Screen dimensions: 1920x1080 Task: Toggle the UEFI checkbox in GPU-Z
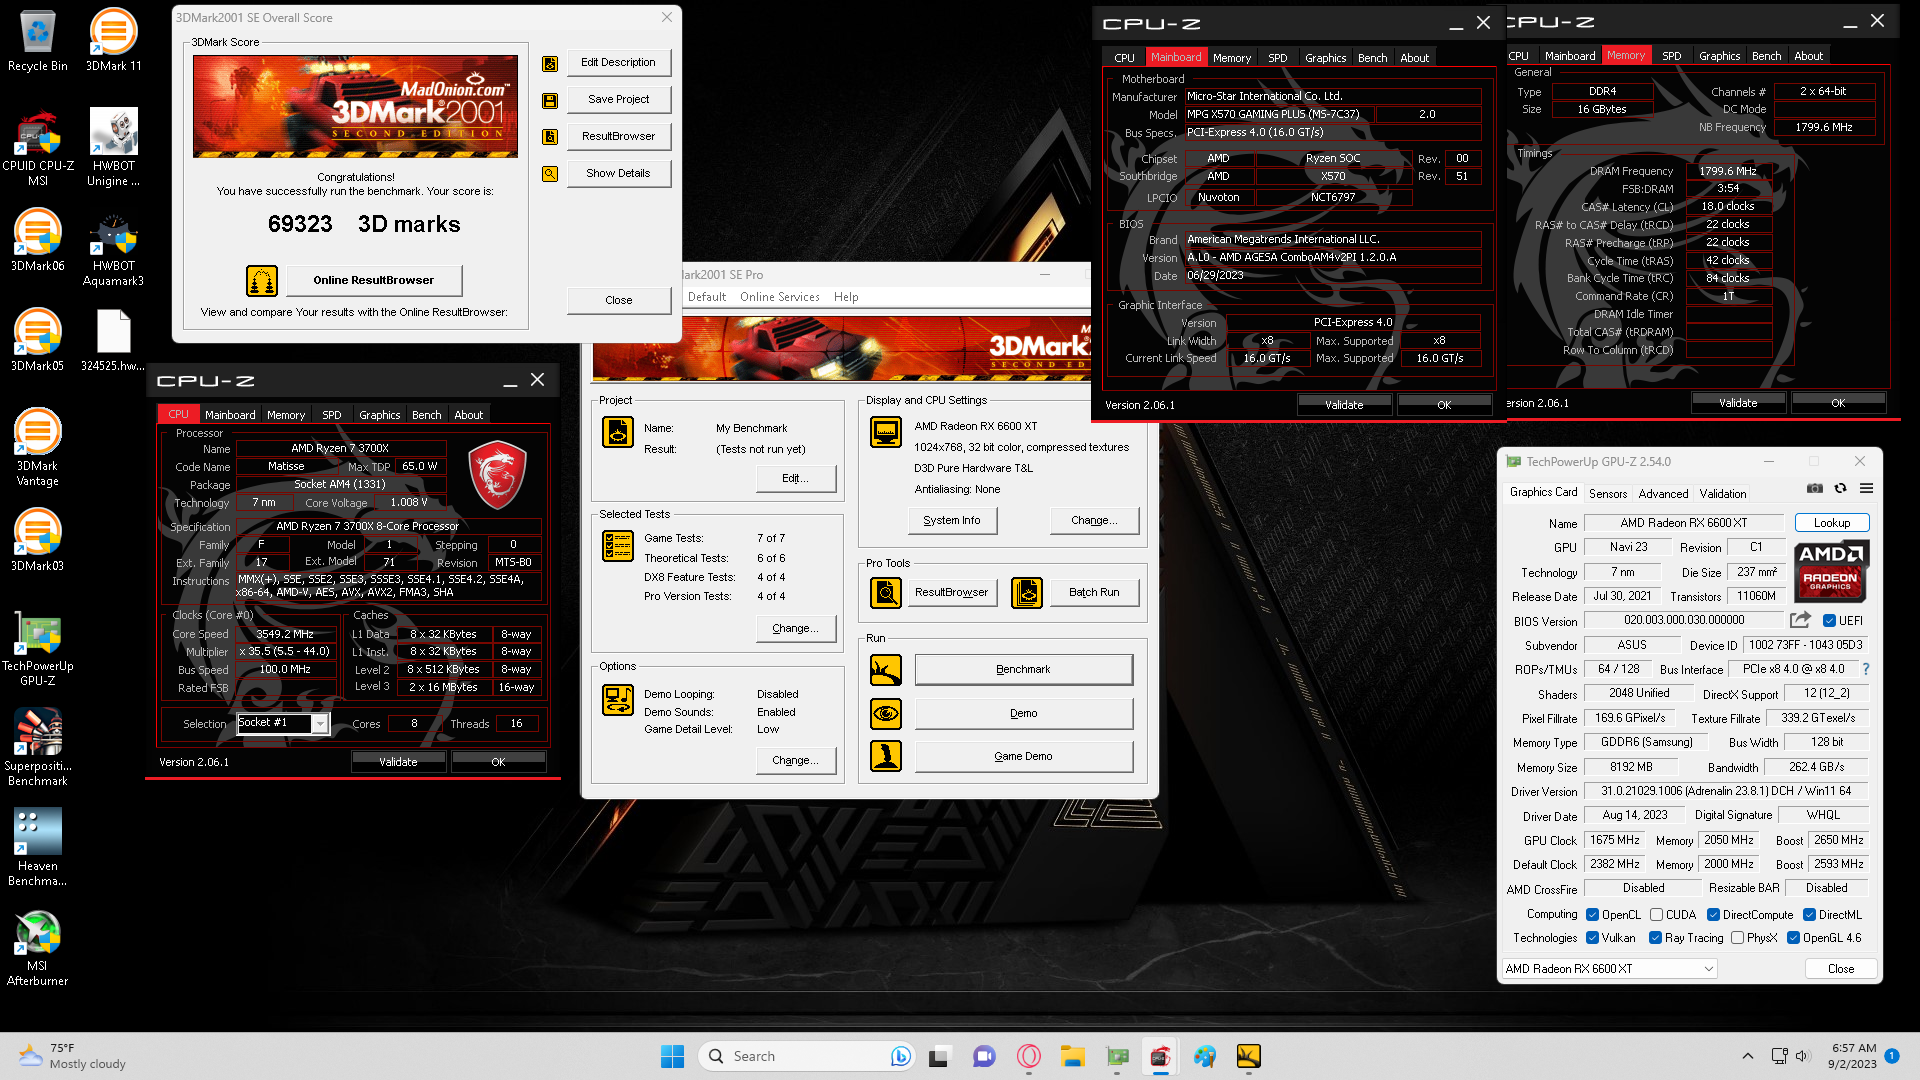1829,621
